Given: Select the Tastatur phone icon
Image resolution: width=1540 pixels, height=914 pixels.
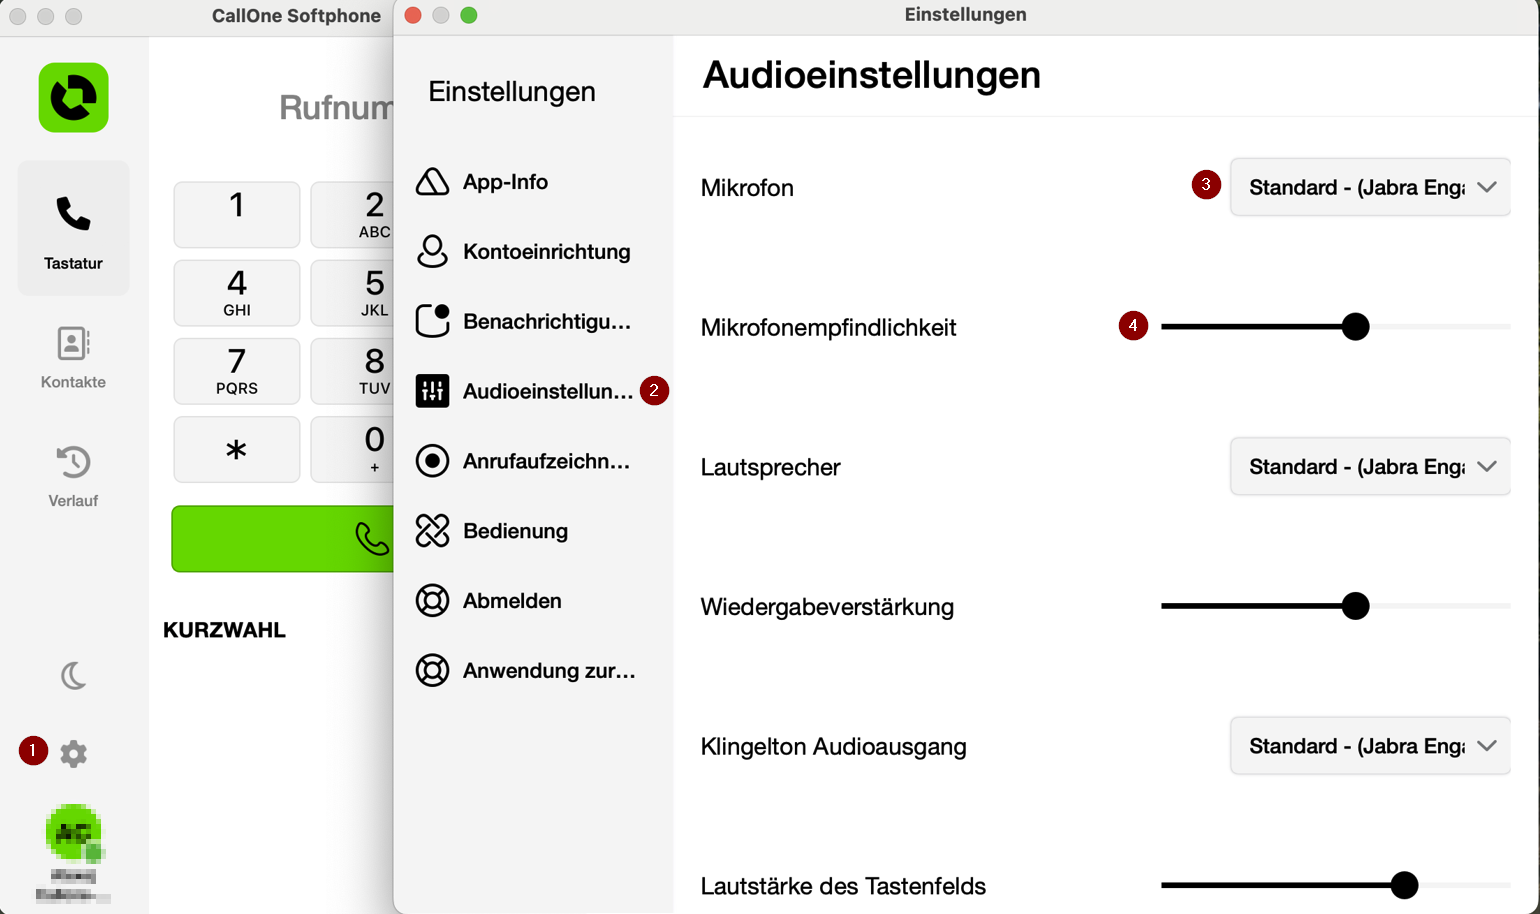Looking at the screenshot, I should pyautogui.click(x=73, y=213).
